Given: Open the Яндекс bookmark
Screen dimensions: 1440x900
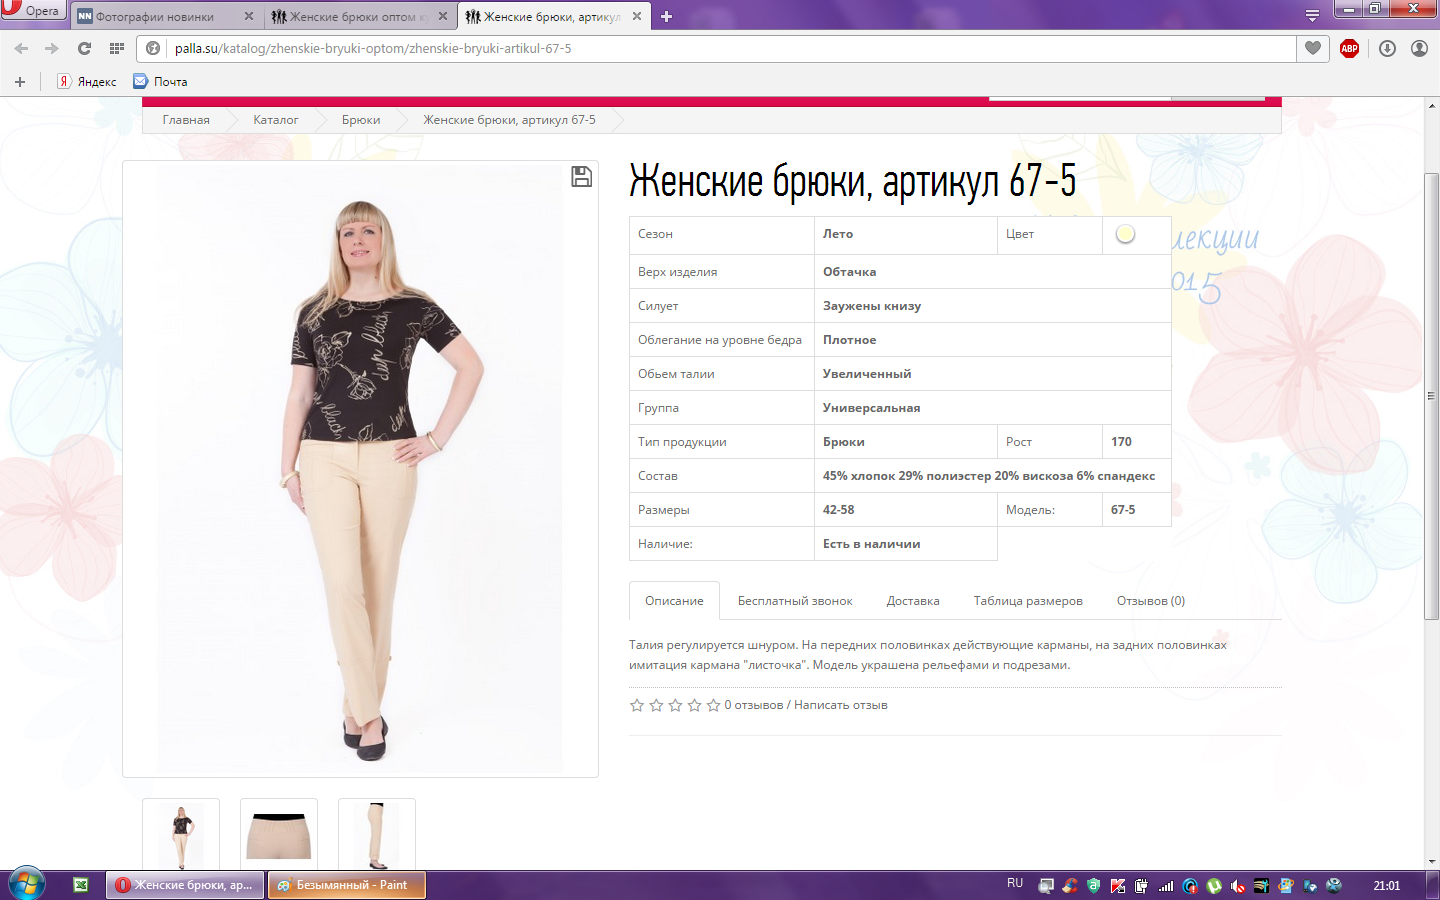Looking at the screenshot, I should point(87,82).
